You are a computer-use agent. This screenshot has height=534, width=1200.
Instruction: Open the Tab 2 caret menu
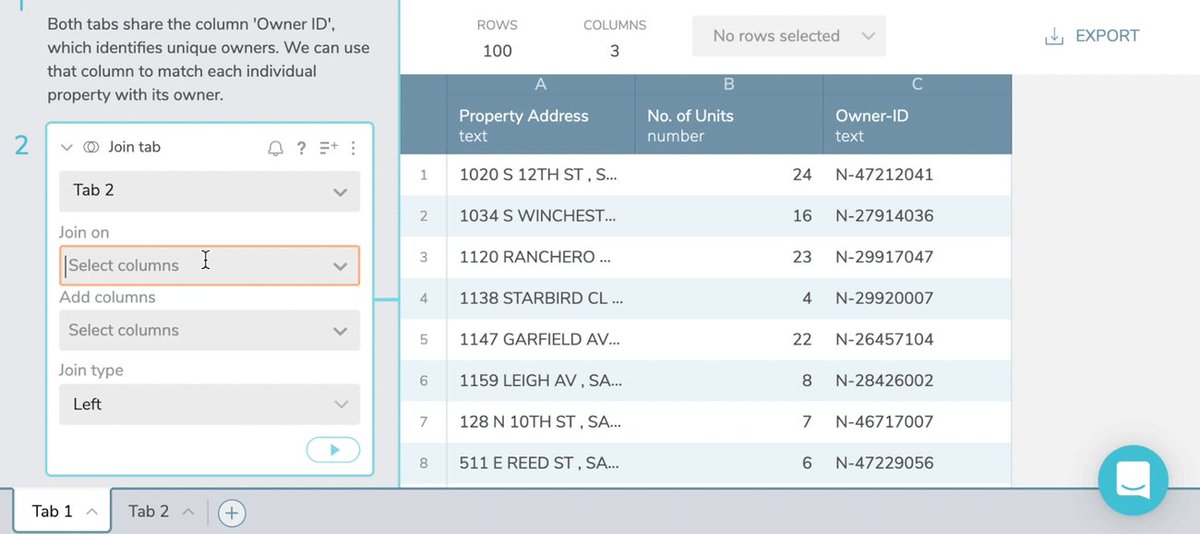tap(186, 512)
